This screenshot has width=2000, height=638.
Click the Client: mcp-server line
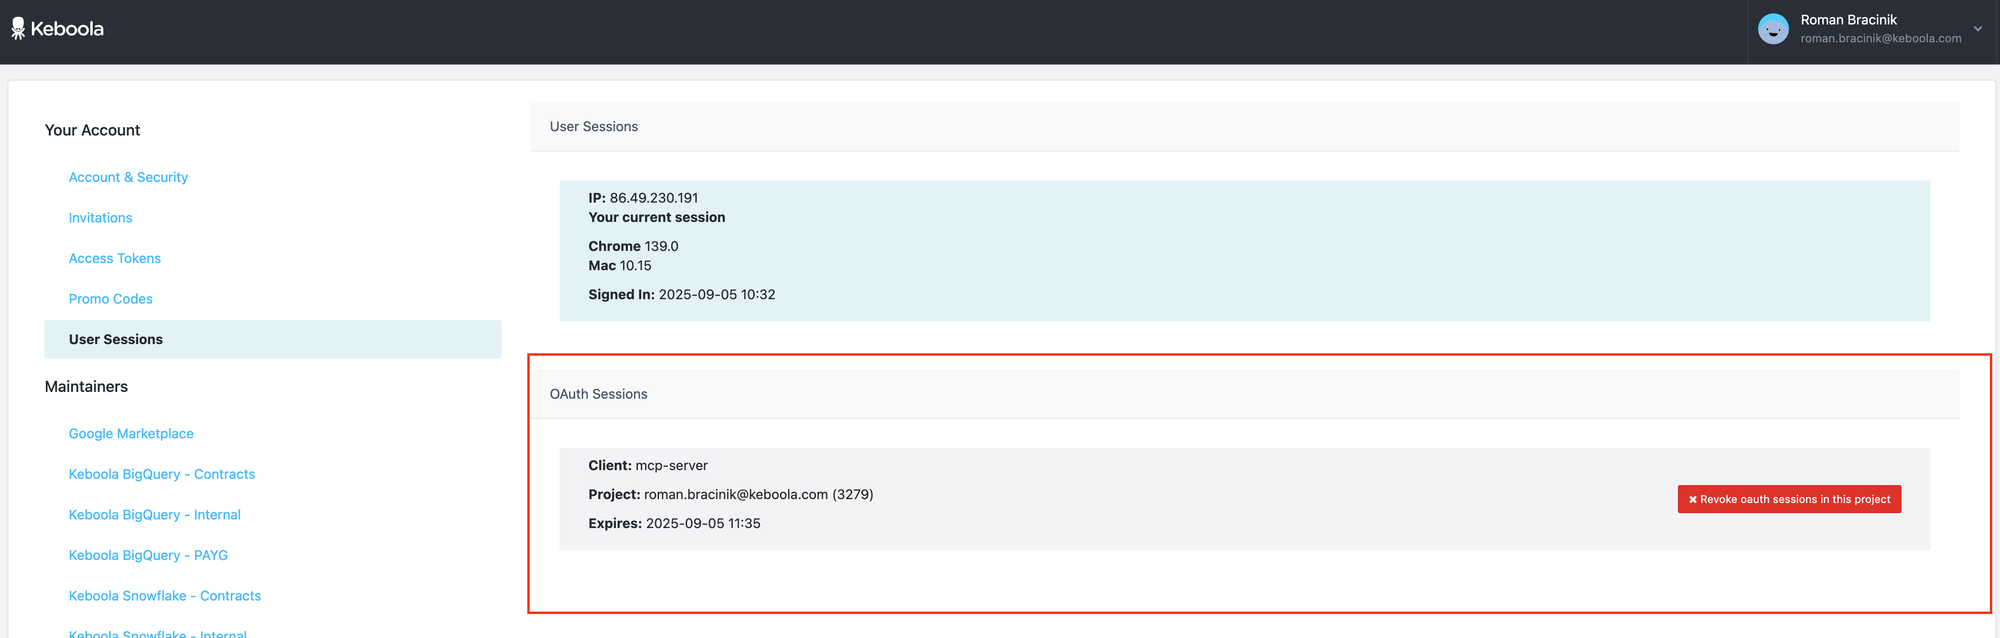tap(648, 466)
